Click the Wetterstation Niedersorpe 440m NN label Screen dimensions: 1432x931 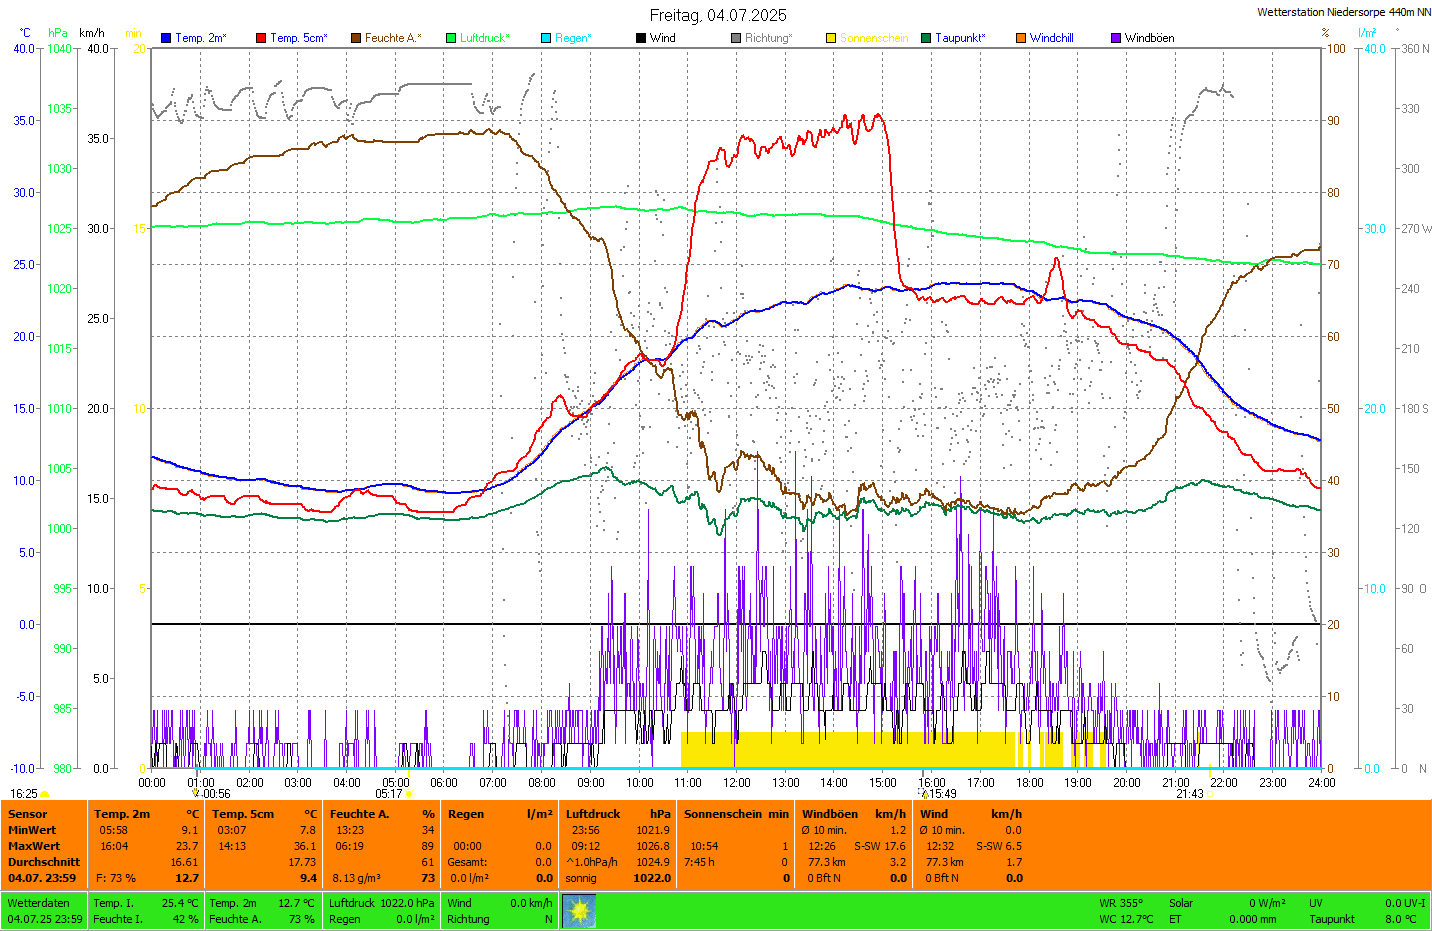pos(1343,12)
